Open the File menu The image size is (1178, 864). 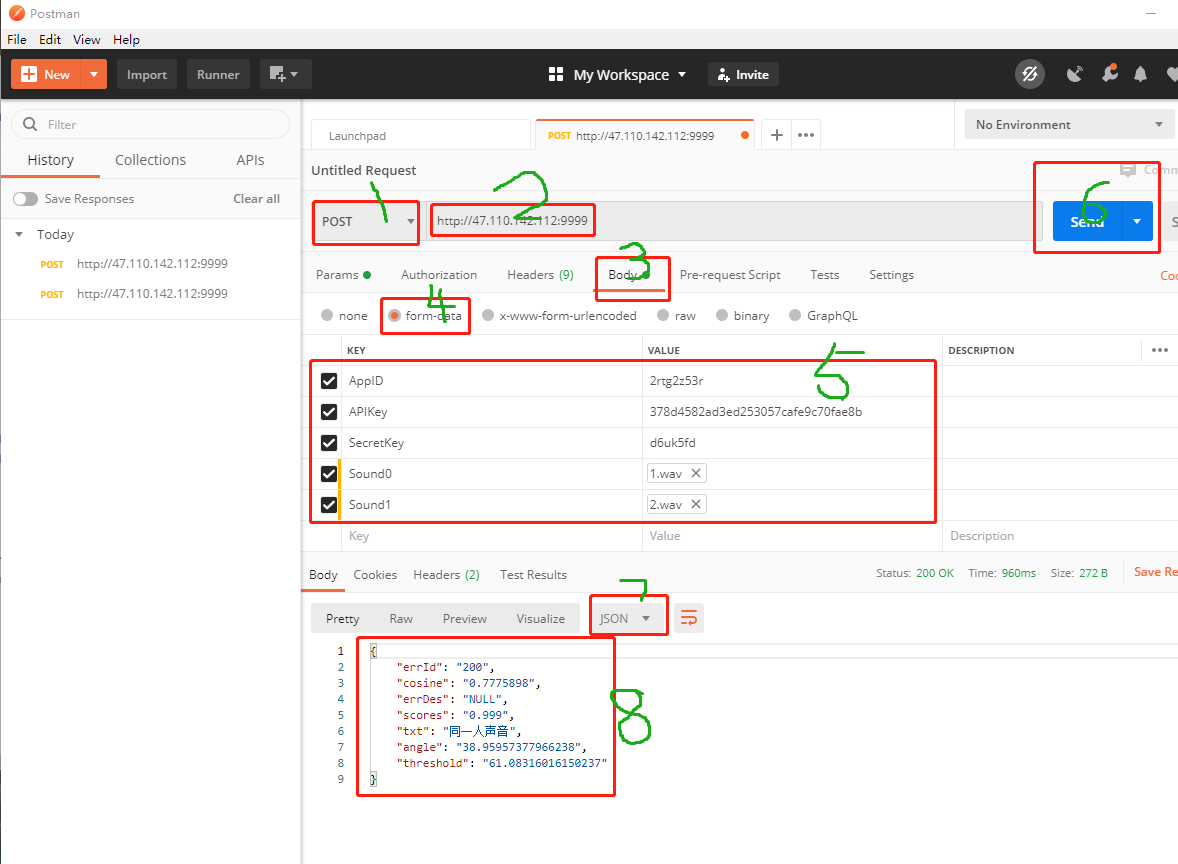pyautogui.click(x=17, y=40)
